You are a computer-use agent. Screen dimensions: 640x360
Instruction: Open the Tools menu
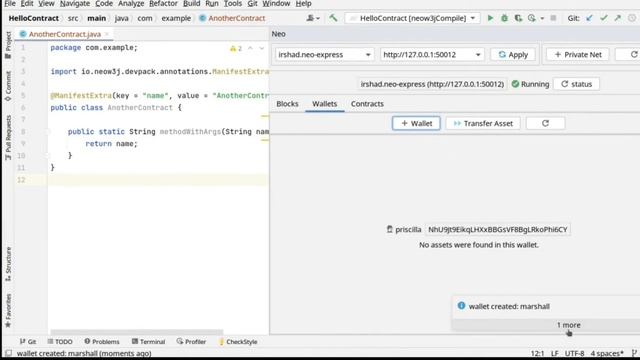point(233,3)
